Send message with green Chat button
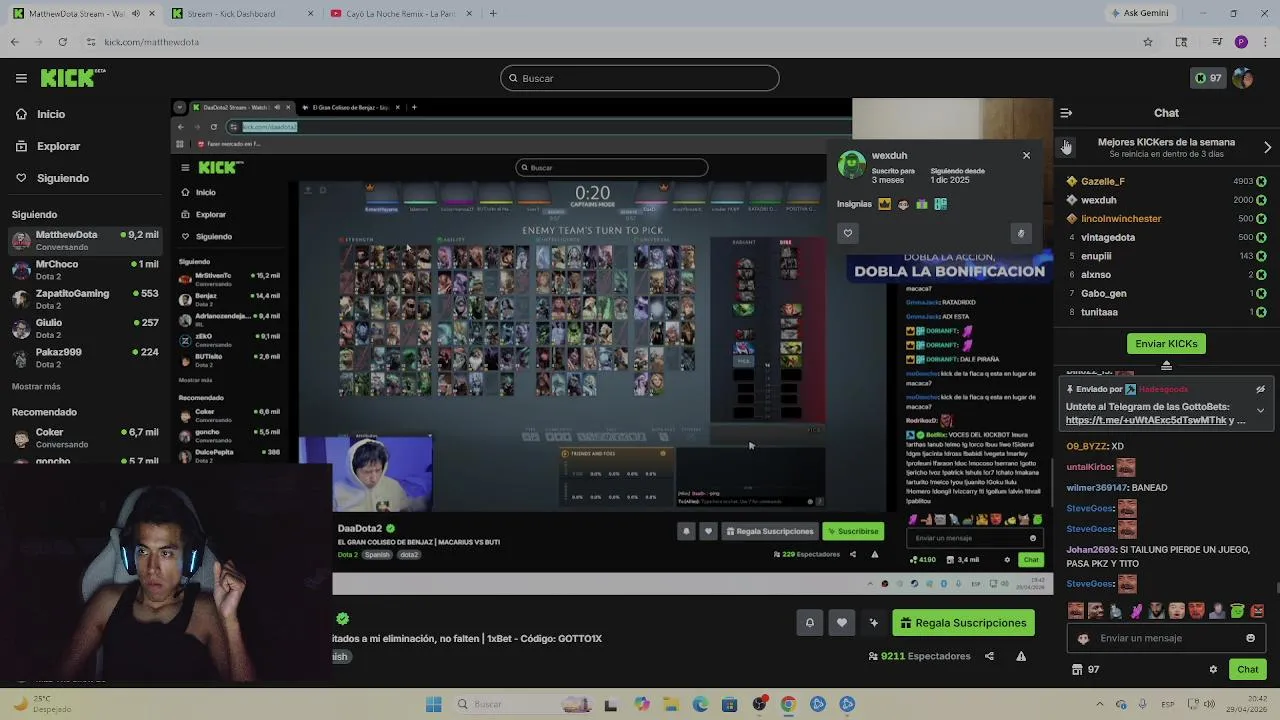Screen dimensions: 1280x720 (x=1247, y=669)
